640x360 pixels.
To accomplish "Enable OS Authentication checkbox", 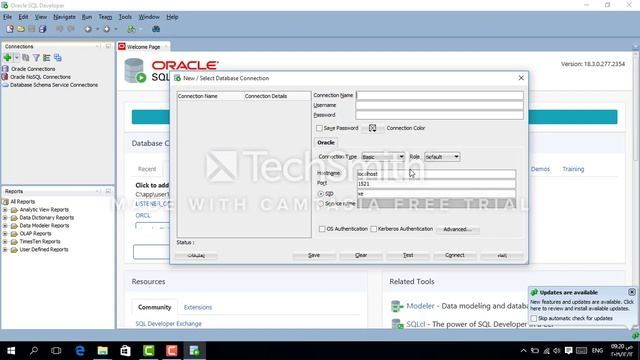I will [322, 229].
